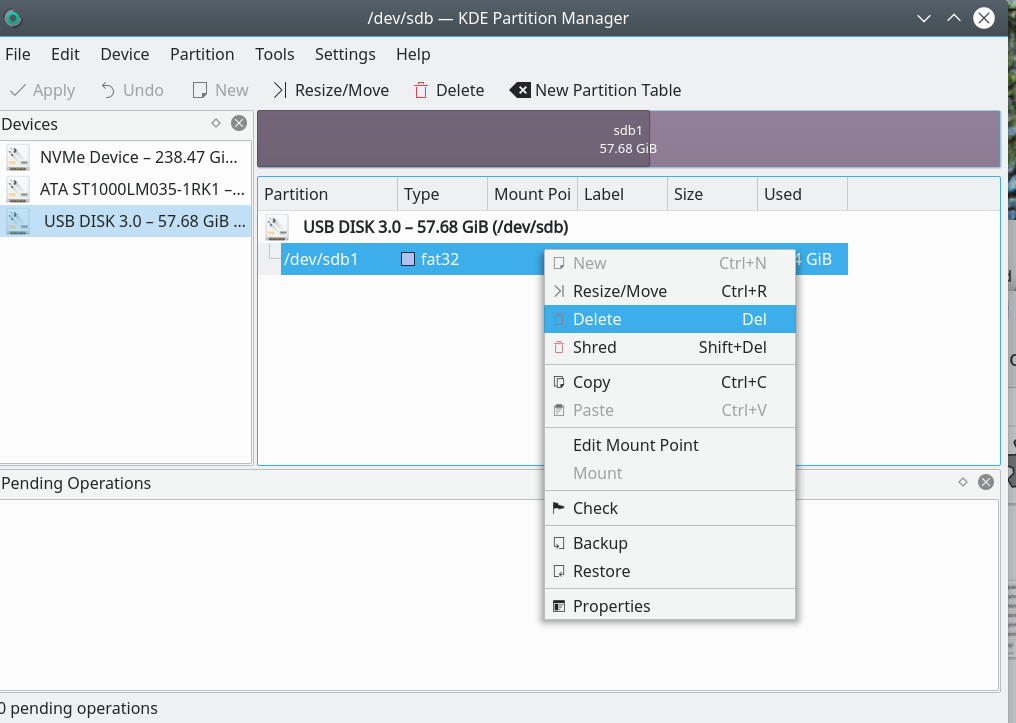Click the KDE Partition Manager window icon

coord(12,18)
